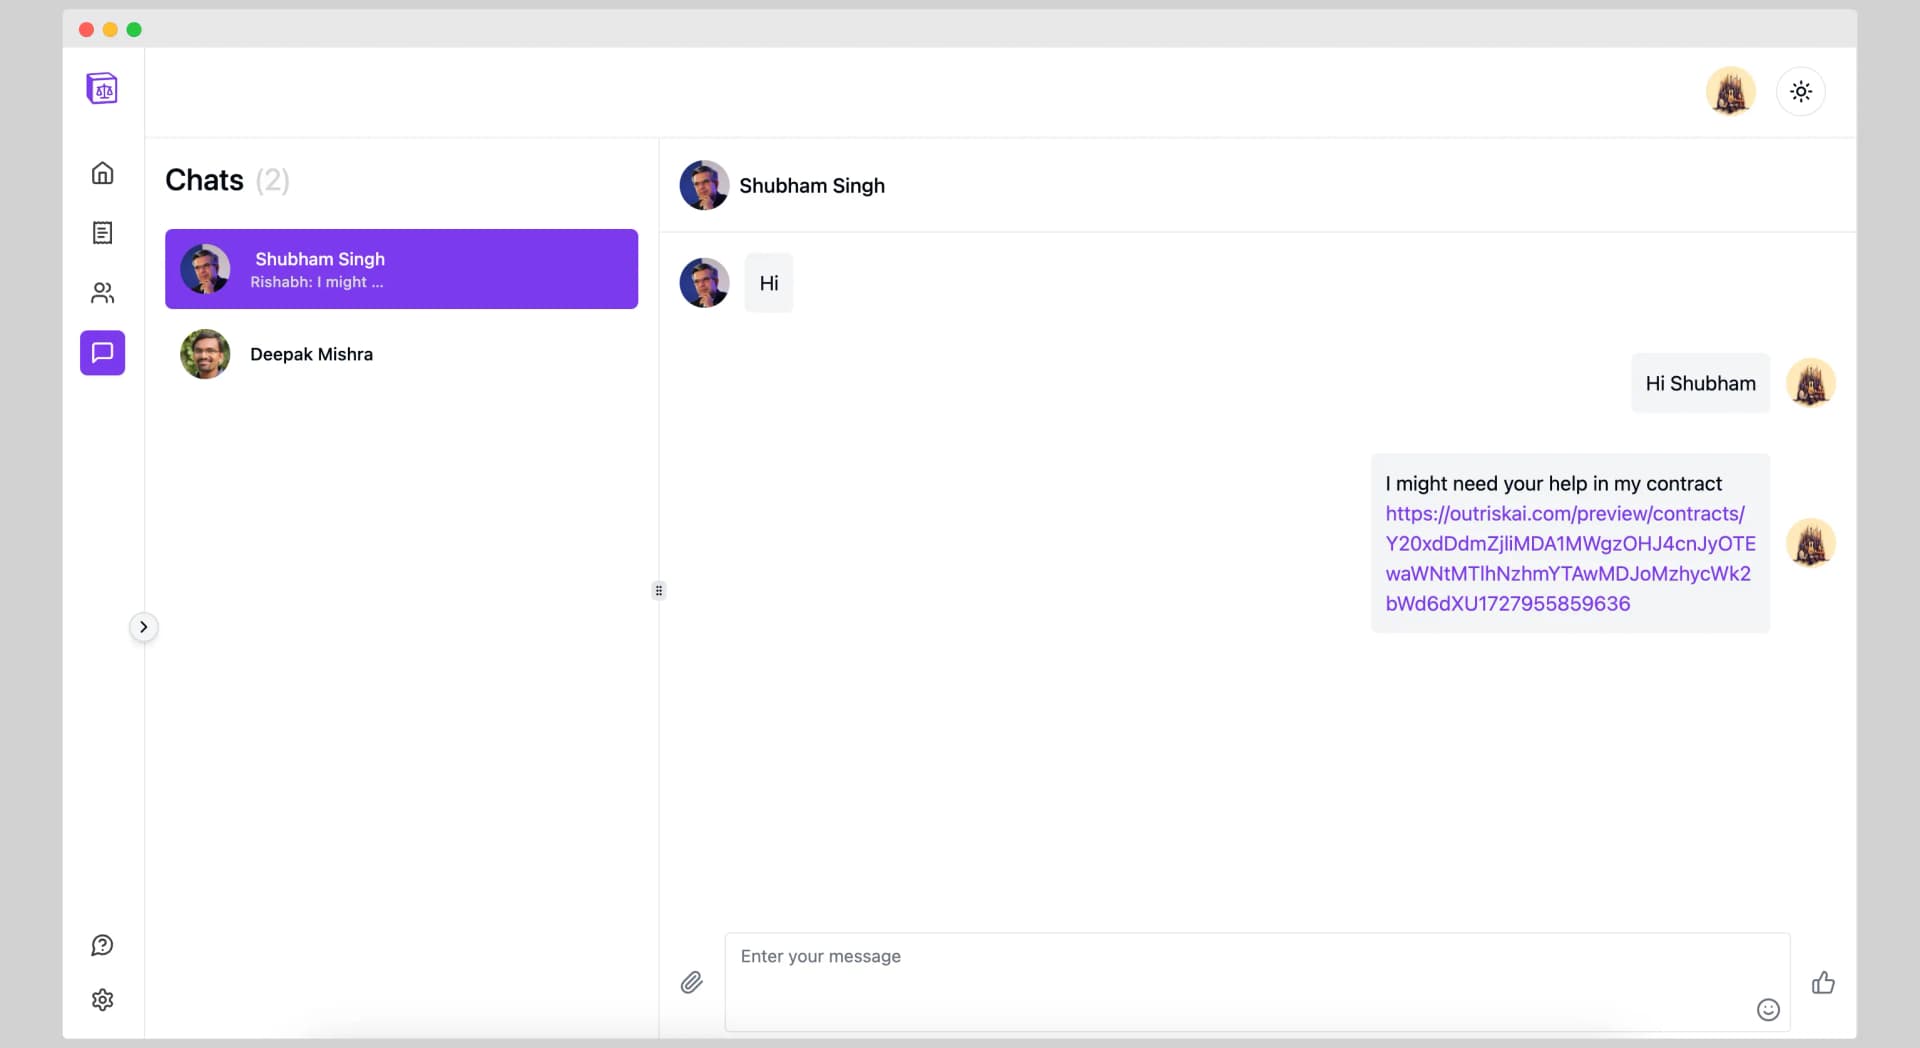1920x1048 pixels.
Task: Open settings gear in sidebar
Action: [102, 1000]
